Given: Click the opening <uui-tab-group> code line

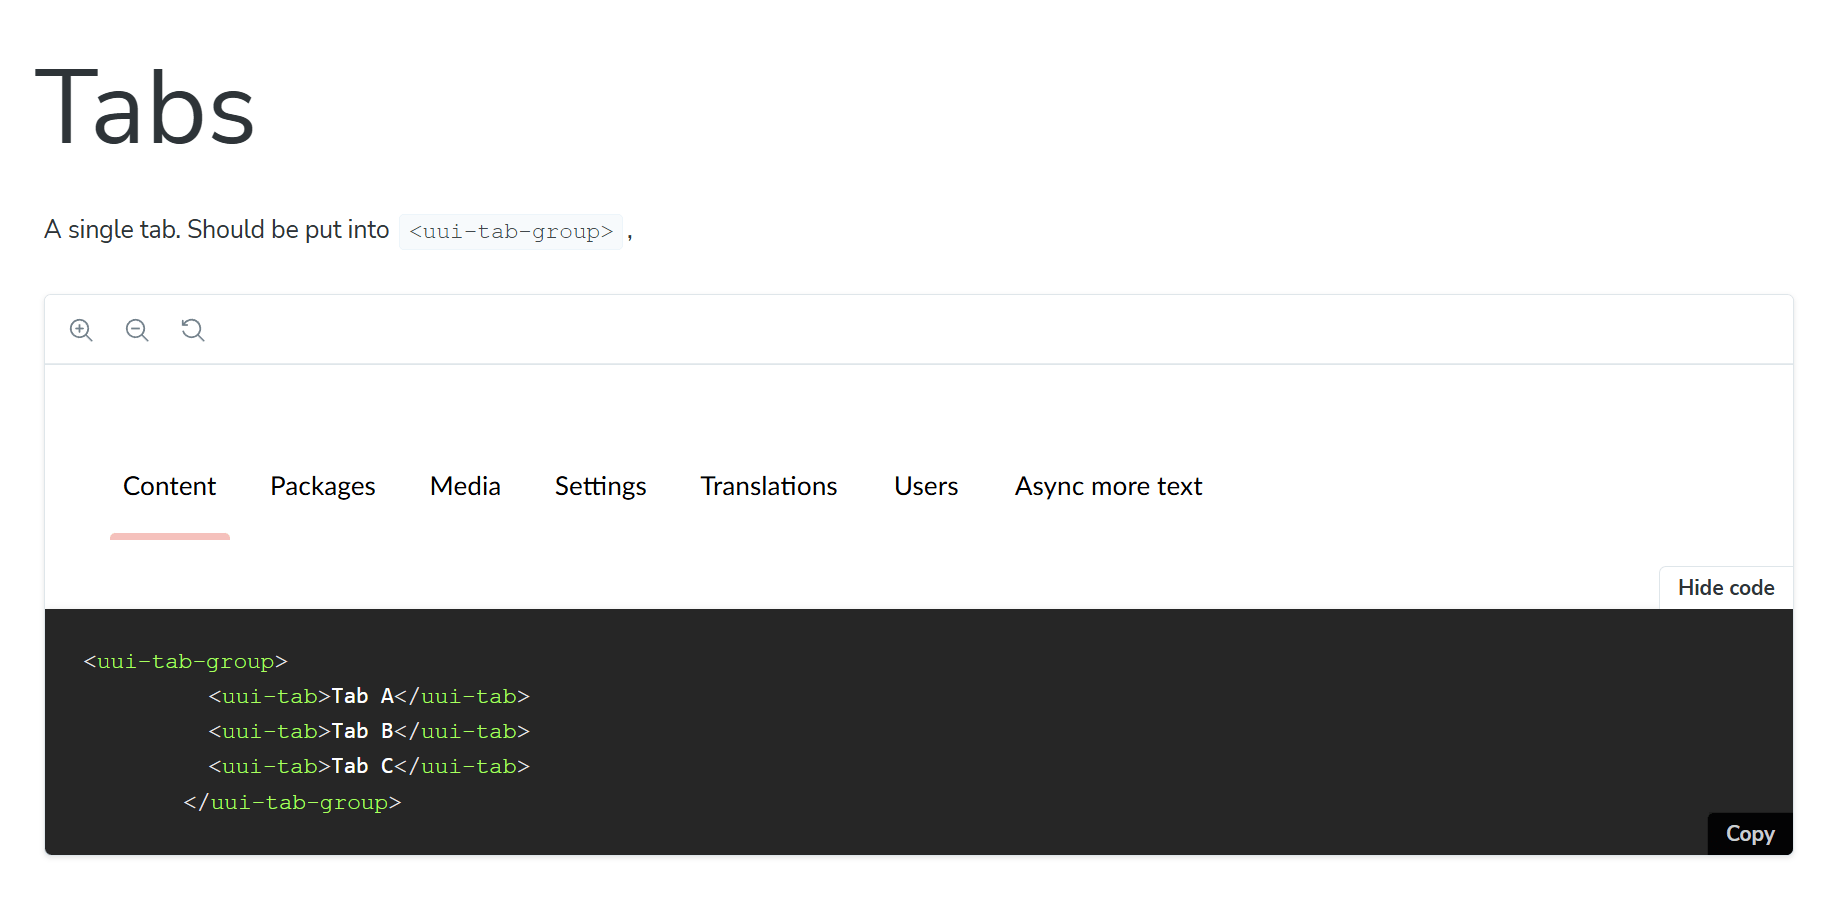Looking at the screenshot, I should (x=186, y=661).
